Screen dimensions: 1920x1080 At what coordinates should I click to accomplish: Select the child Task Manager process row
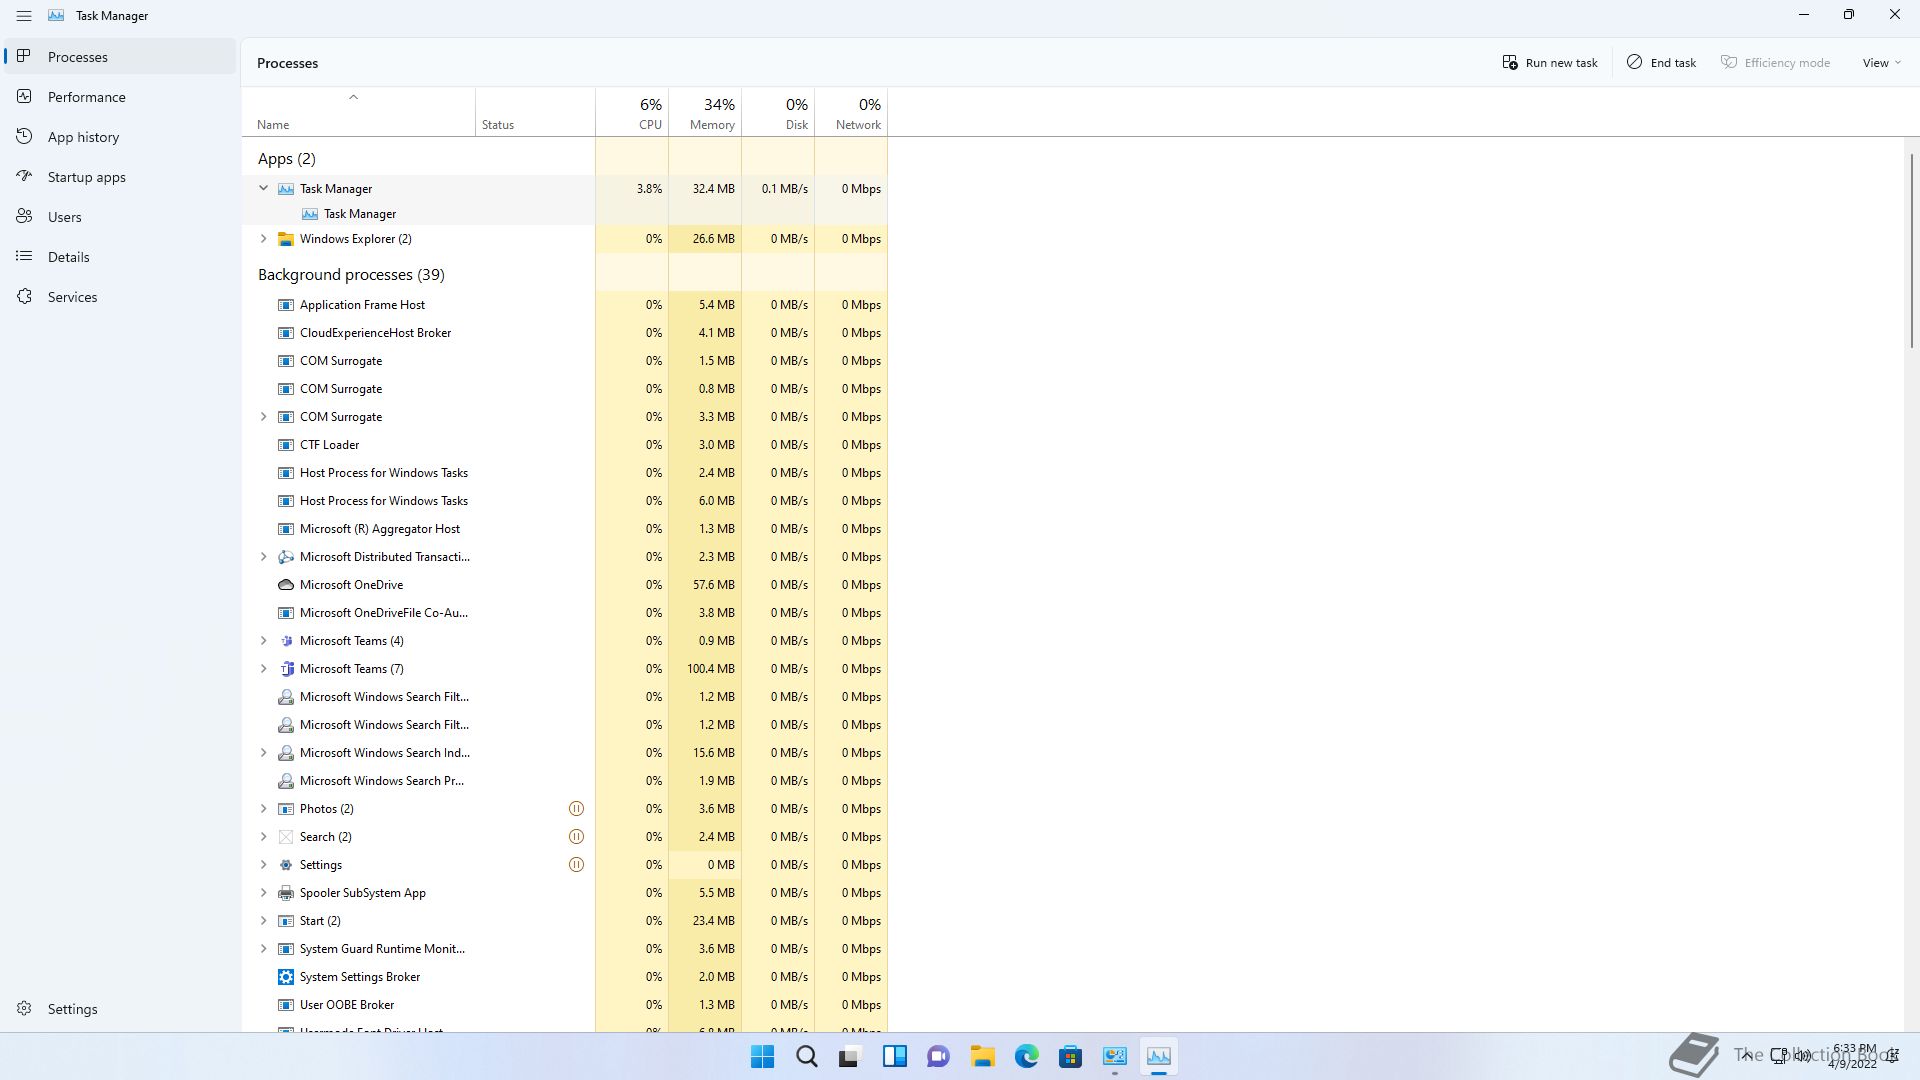pyautogui.click(x=565, y=213)
